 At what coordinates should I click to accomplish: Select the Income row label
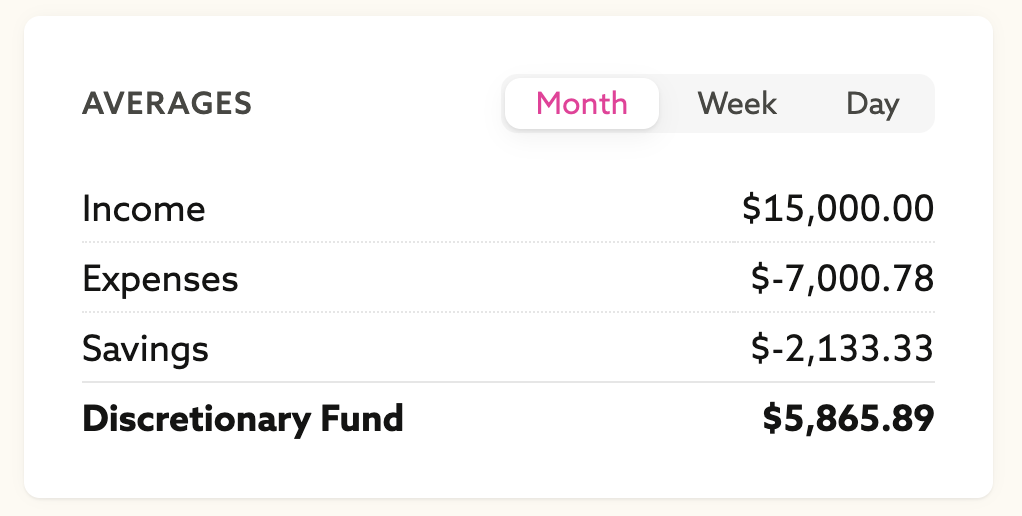click(x=143, y=209)
